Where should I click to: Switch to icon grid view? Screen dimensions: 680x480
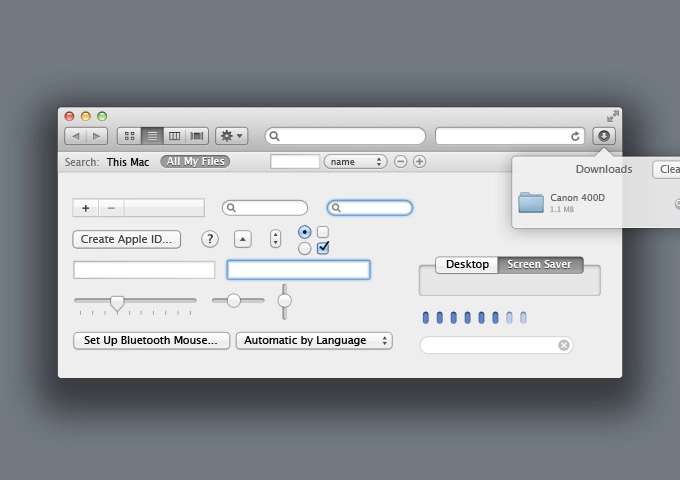click(129, 136)
